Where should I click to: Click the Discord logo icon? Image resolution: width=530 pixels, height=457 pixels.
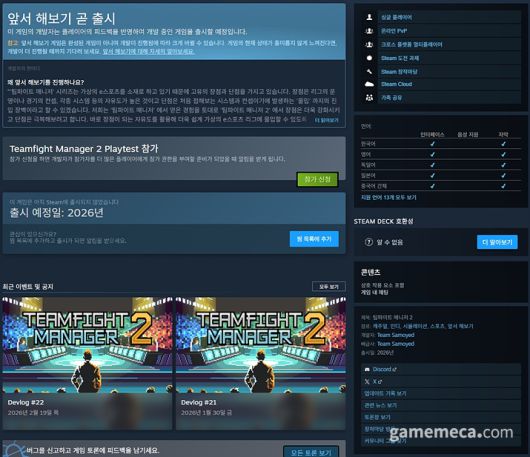(x=367, y=369)
